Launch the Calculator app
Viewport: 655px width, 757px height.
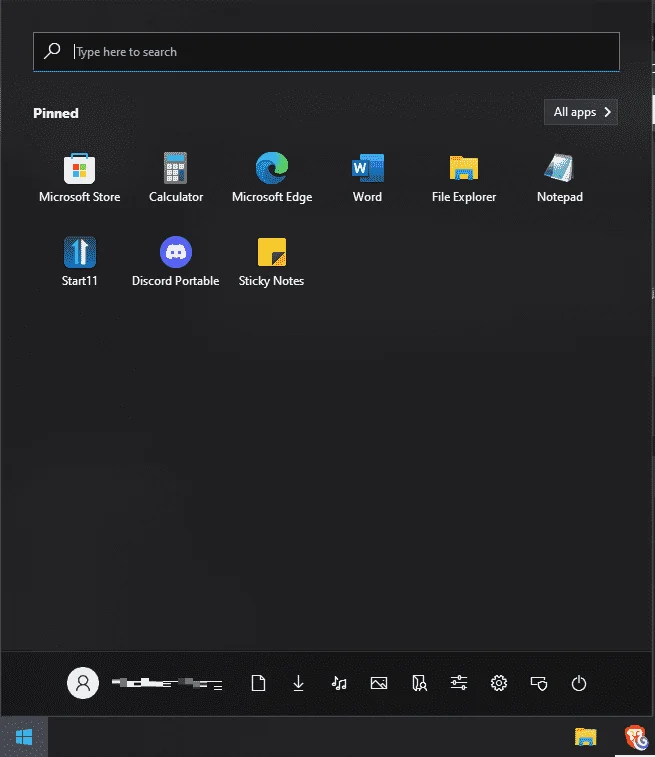tap(176, 178)
